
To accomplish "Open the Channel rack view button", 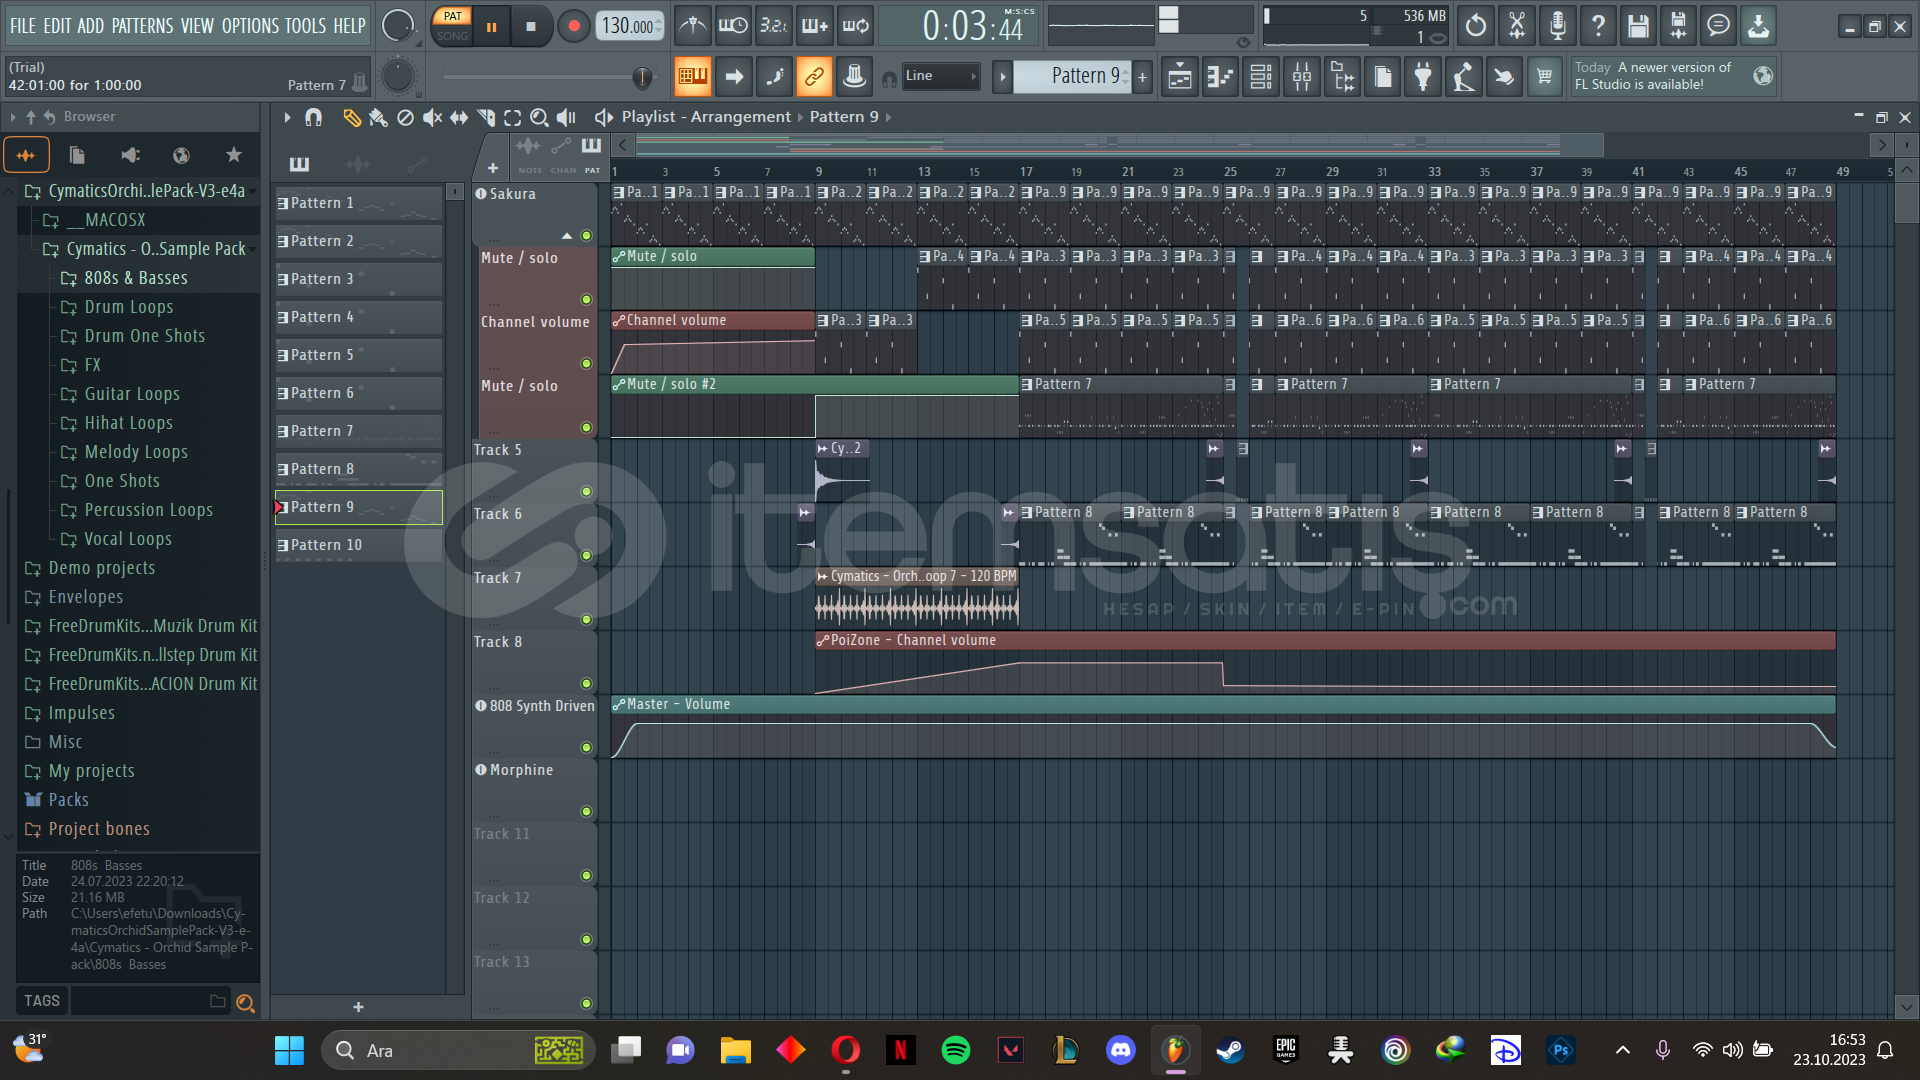I will tap(1261, 77).
